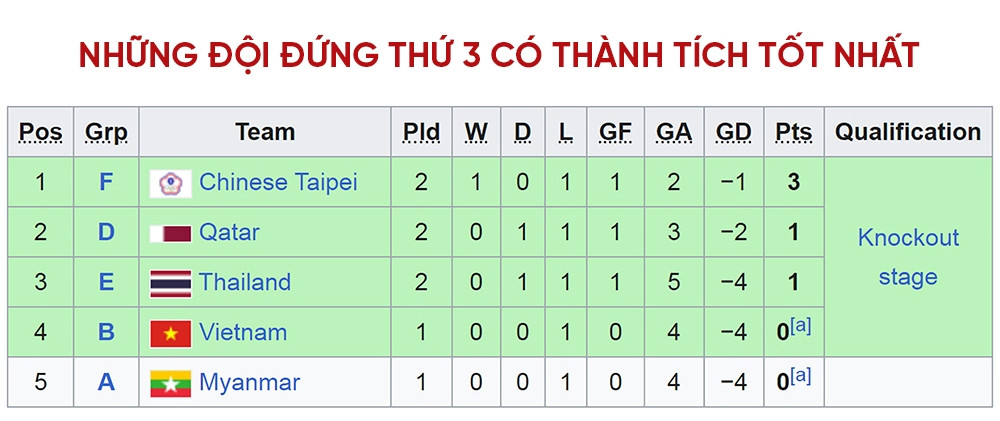The width and height of the screenshot is (1000, 421).
Task: Open the Myanmar team link
Action: coord(249,382)
